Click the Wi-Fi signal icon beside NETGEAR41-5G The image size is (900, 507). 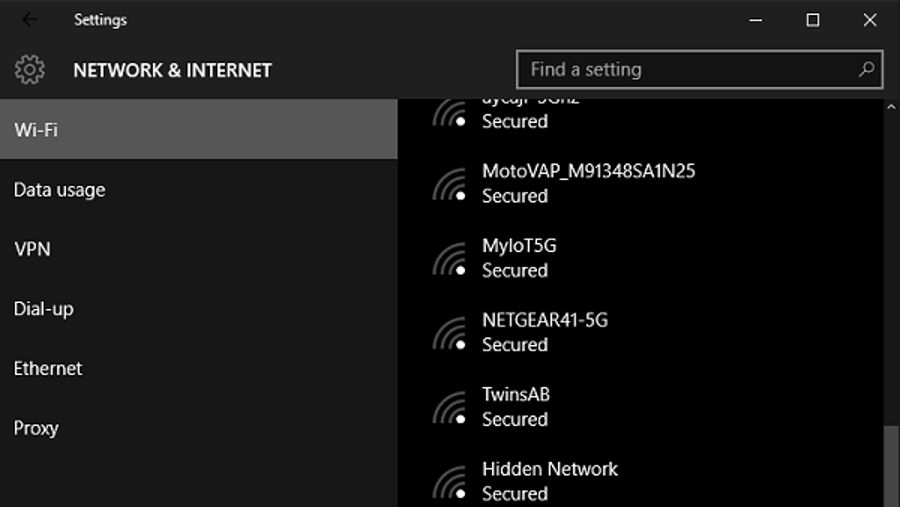point(451,333)
